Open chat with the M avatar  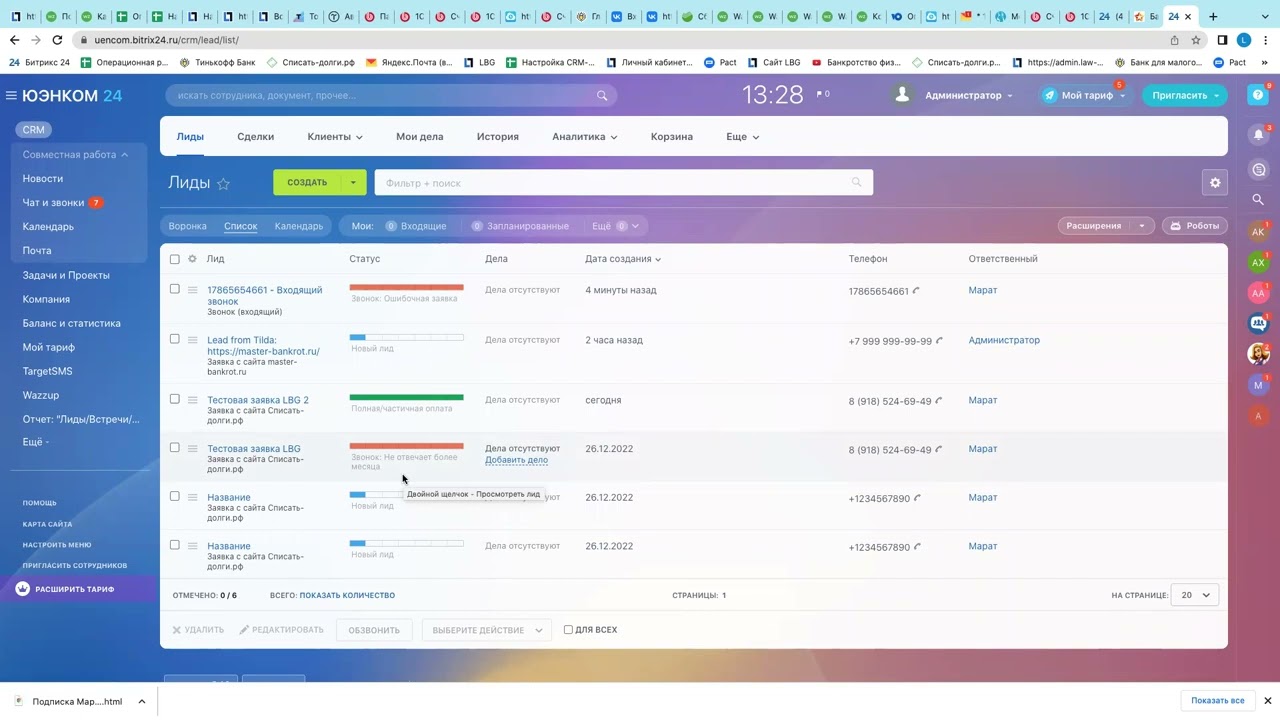coord(1258,385)
